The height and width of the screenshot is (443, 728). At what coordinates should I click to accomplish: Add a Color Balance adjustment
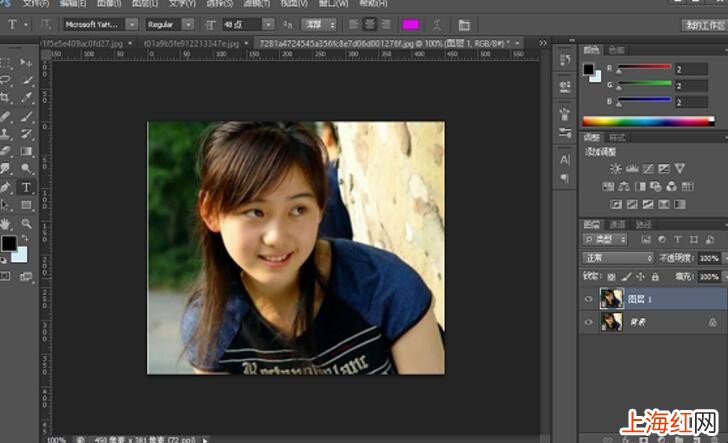(624, 187)
